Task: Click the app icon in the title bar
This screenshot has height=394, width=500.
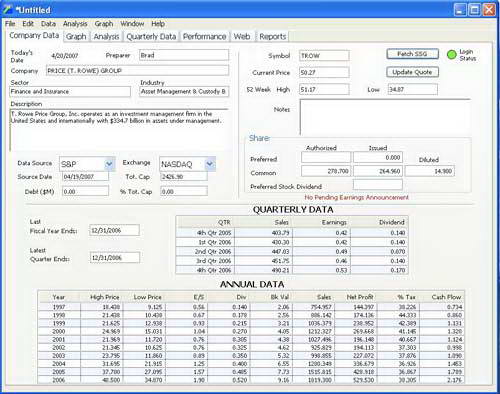Action: [7, 10]
